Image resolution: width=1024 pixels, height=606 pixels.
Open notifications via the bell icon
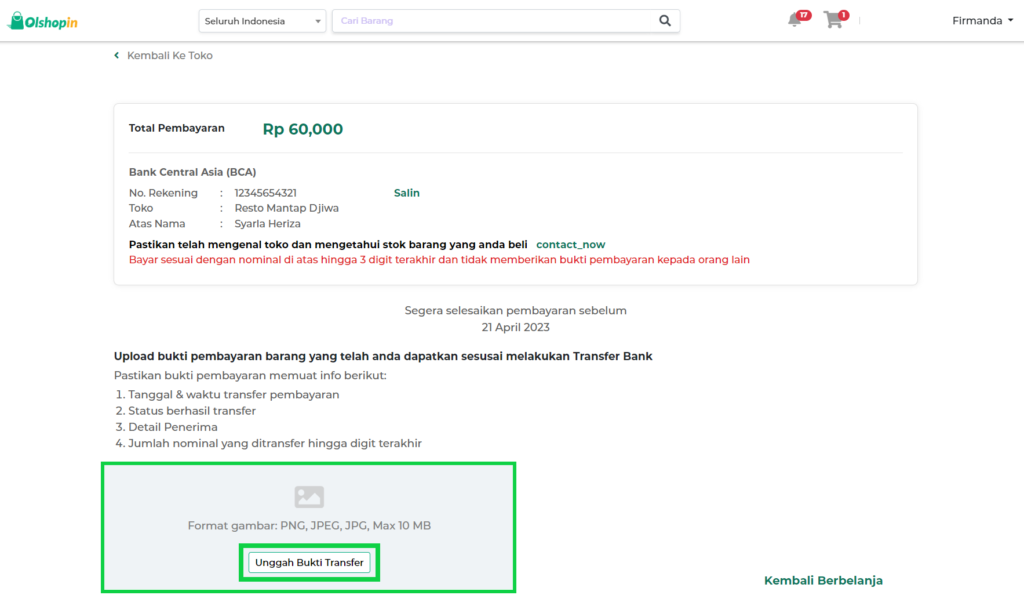[795, 20]
